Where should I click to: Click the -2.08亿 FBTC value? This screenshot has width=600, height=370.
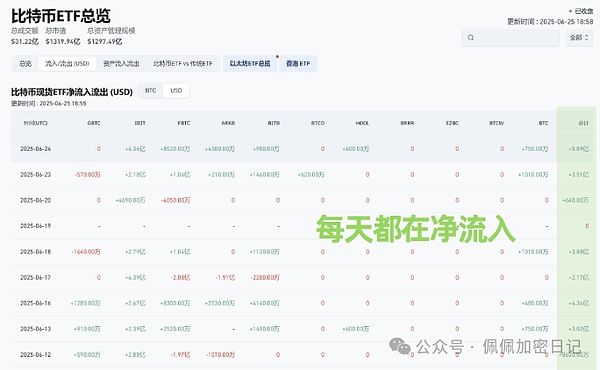(x=180, y=277)
